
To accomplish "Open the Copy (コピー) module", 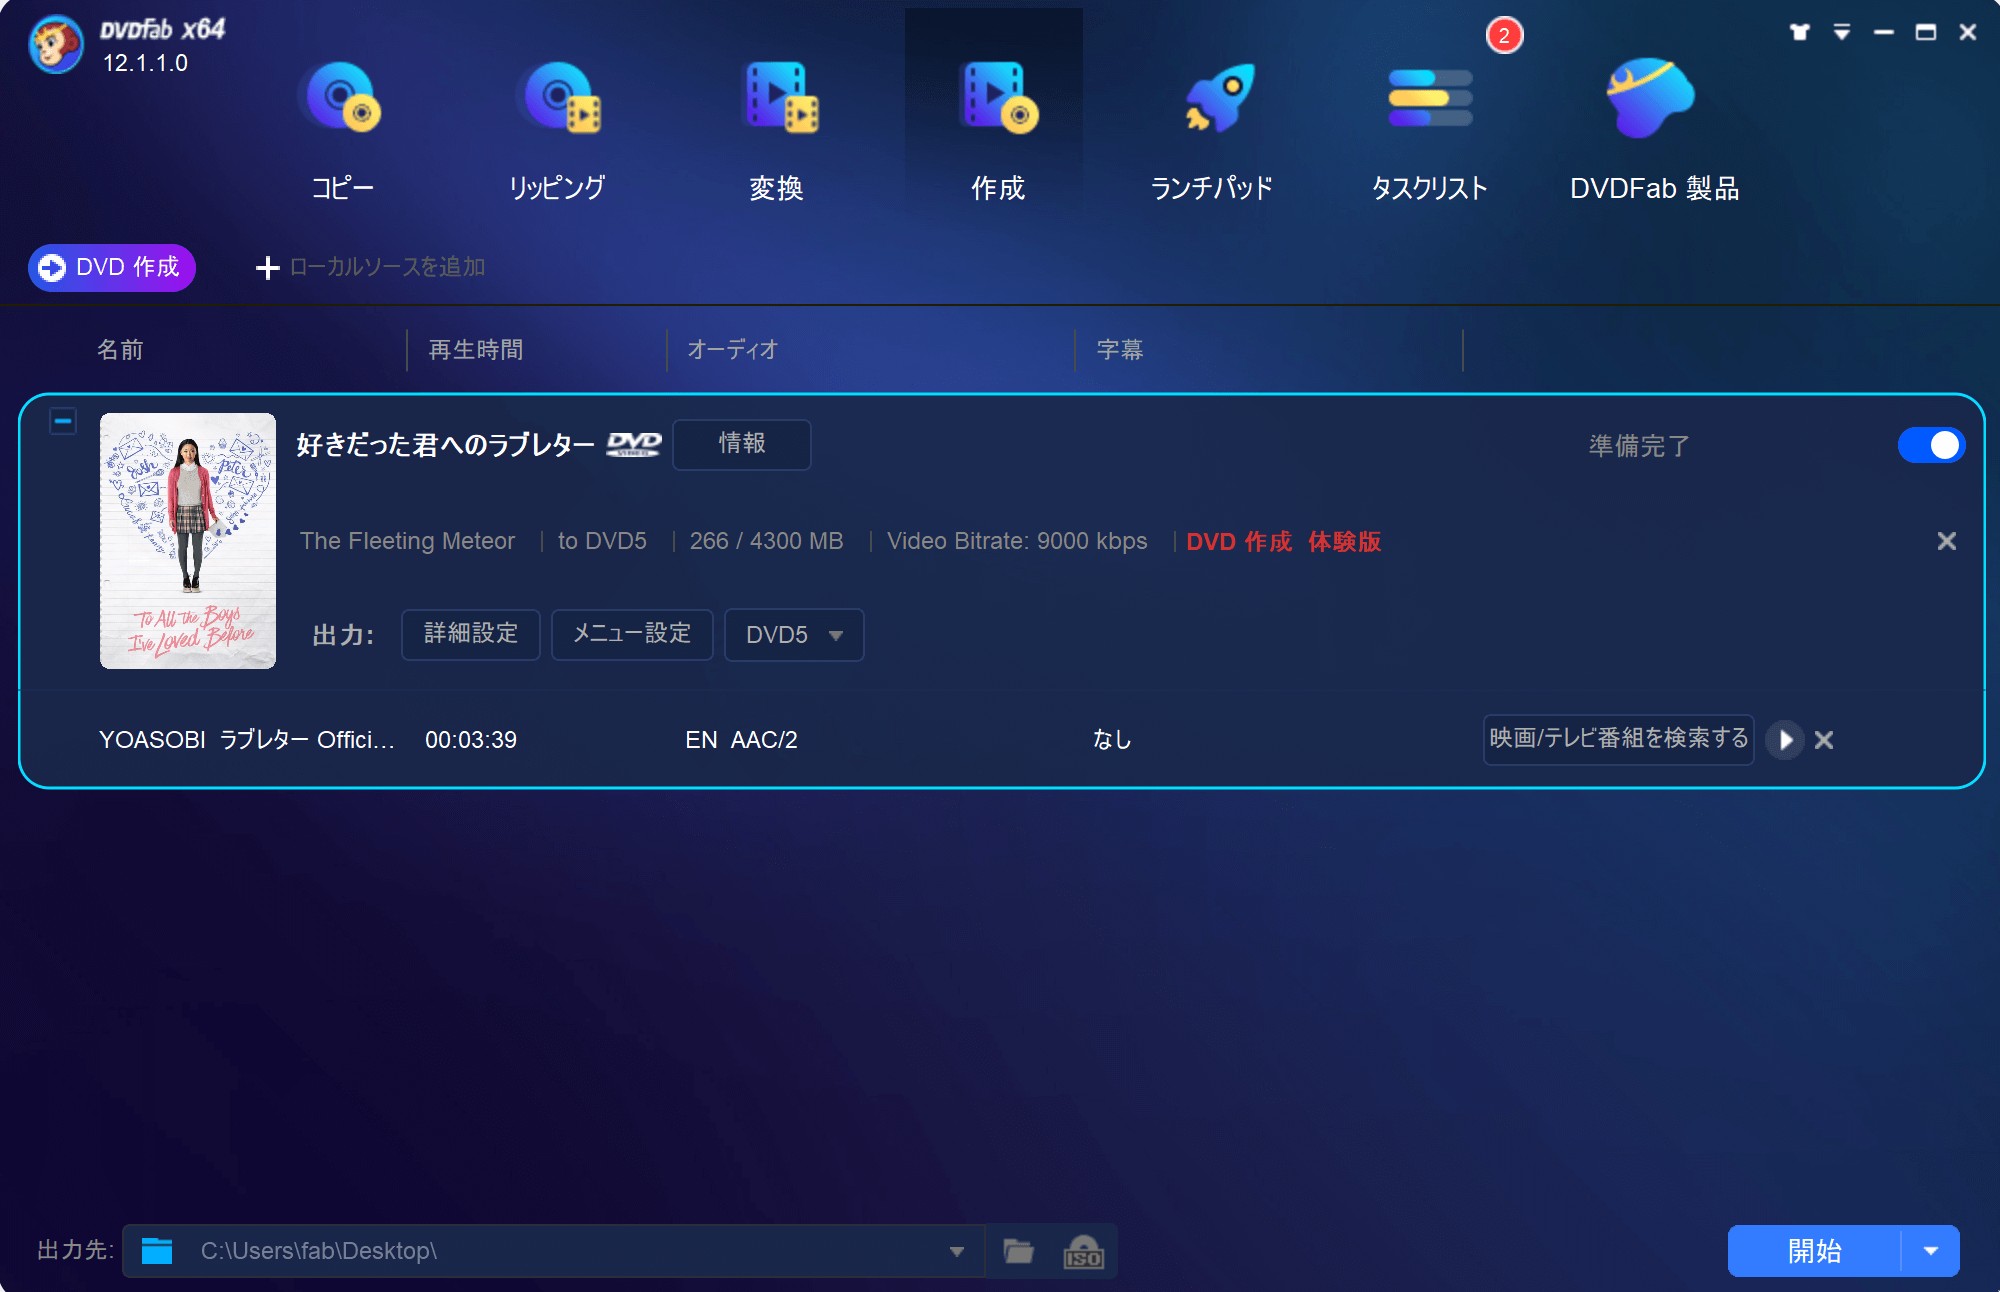I will (x=342, y=131).
